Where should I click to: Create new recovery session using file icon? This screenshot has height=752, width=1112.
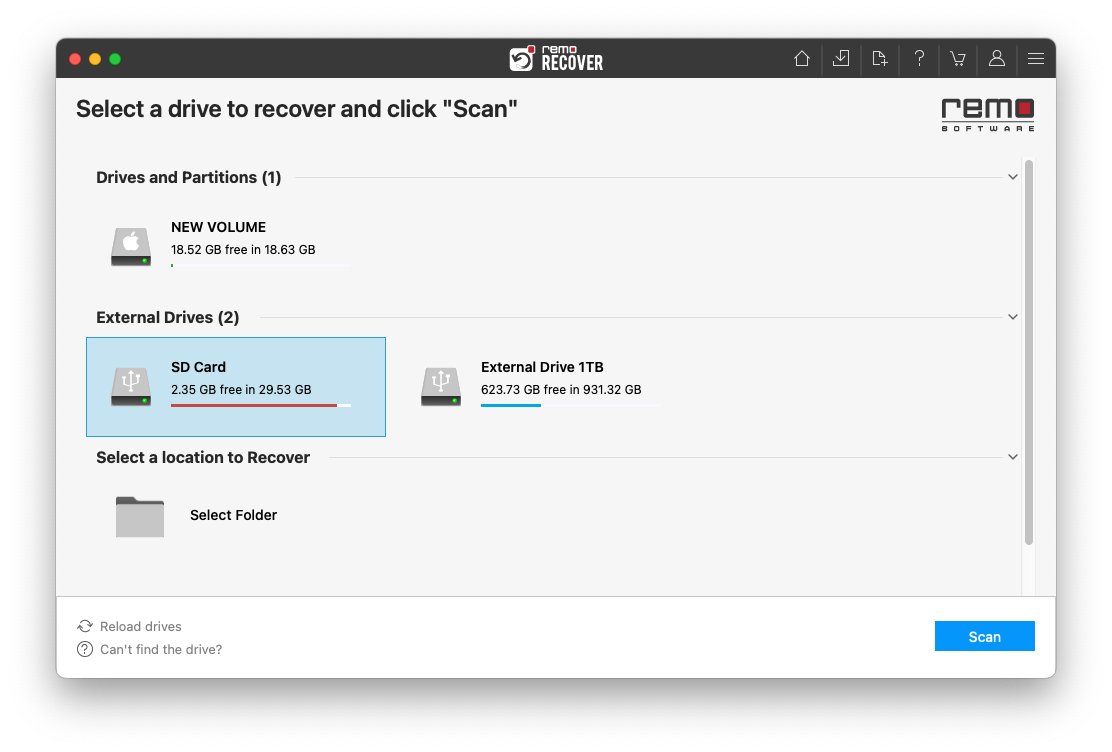879,59
